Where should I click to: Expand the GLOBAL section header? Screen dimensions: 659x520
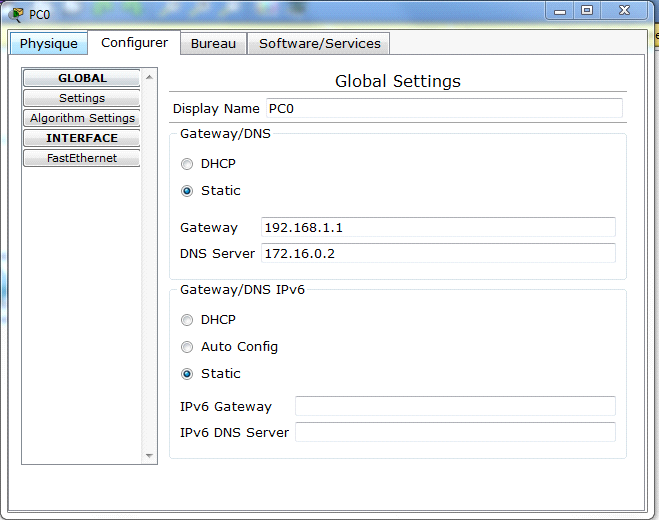coord(82,78)
